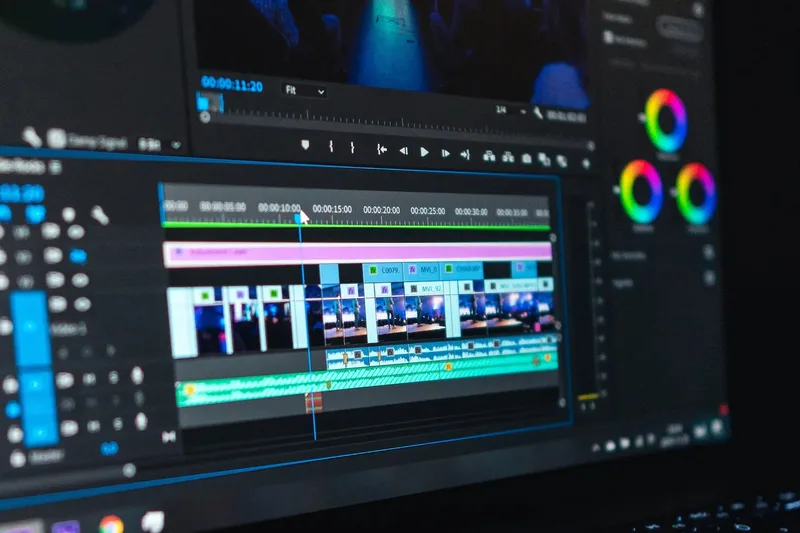Open Program Monitor wrench settings
The width and height of the screenshot is (800, 533).
click(x=538, y=113)
